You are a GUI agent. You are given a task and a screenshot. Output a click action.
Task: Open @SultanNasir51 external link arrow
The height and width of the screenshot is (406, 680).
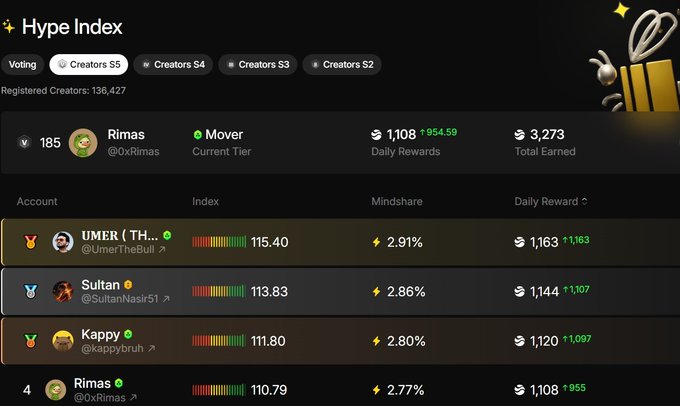166,299
